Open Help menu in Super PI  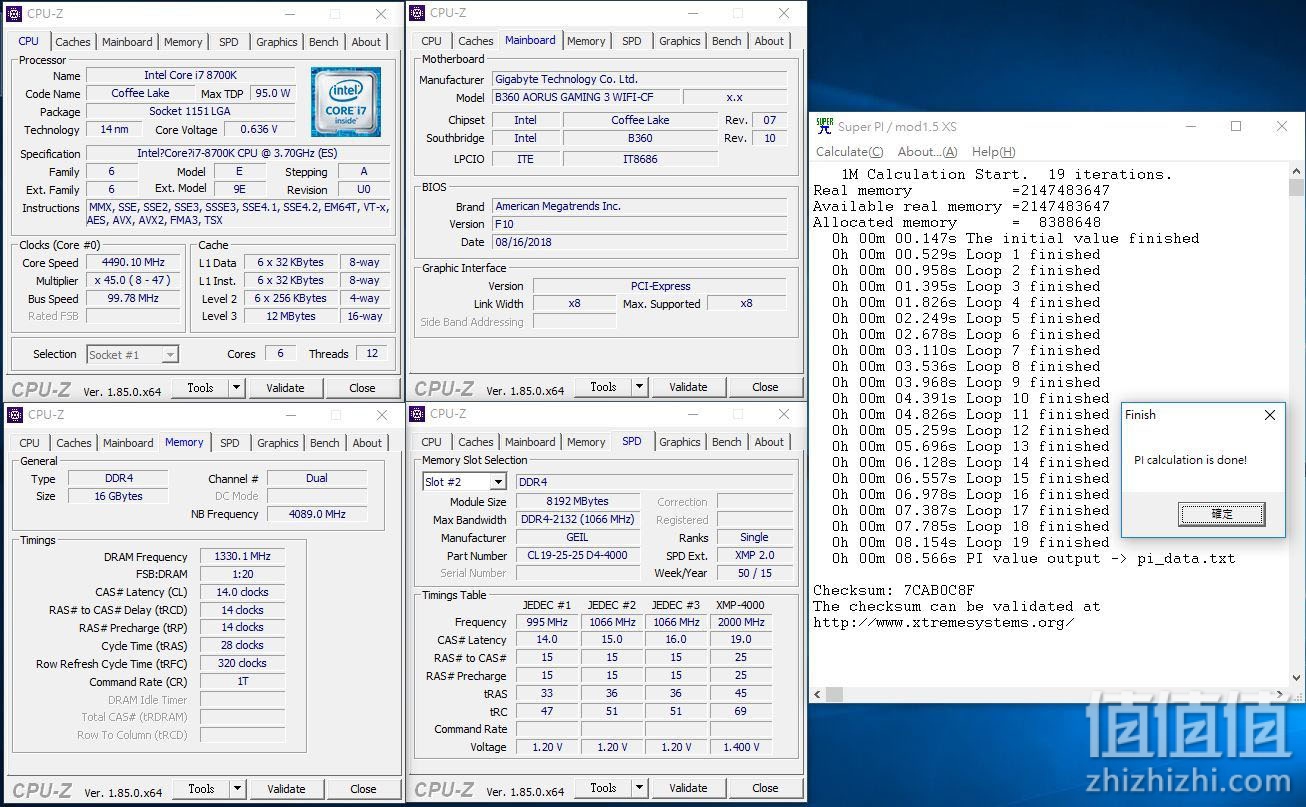[x=993, y=152]
